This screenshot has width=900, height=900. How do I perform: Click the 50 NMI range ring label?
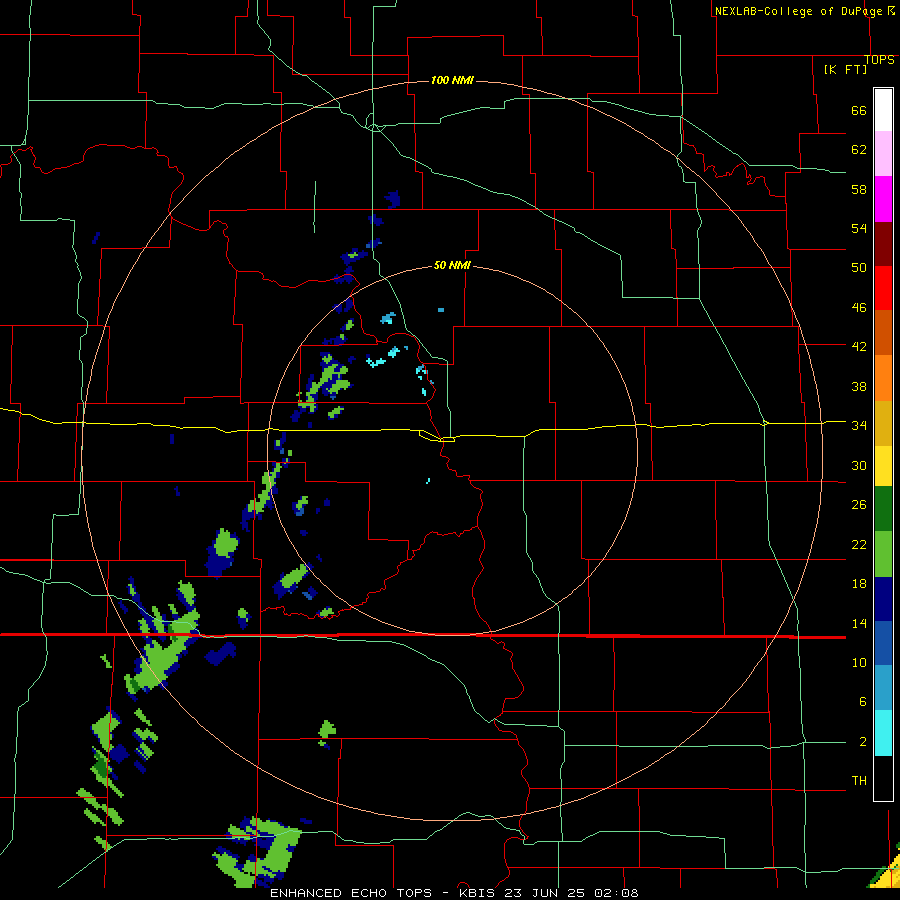(x=452, y=265)
